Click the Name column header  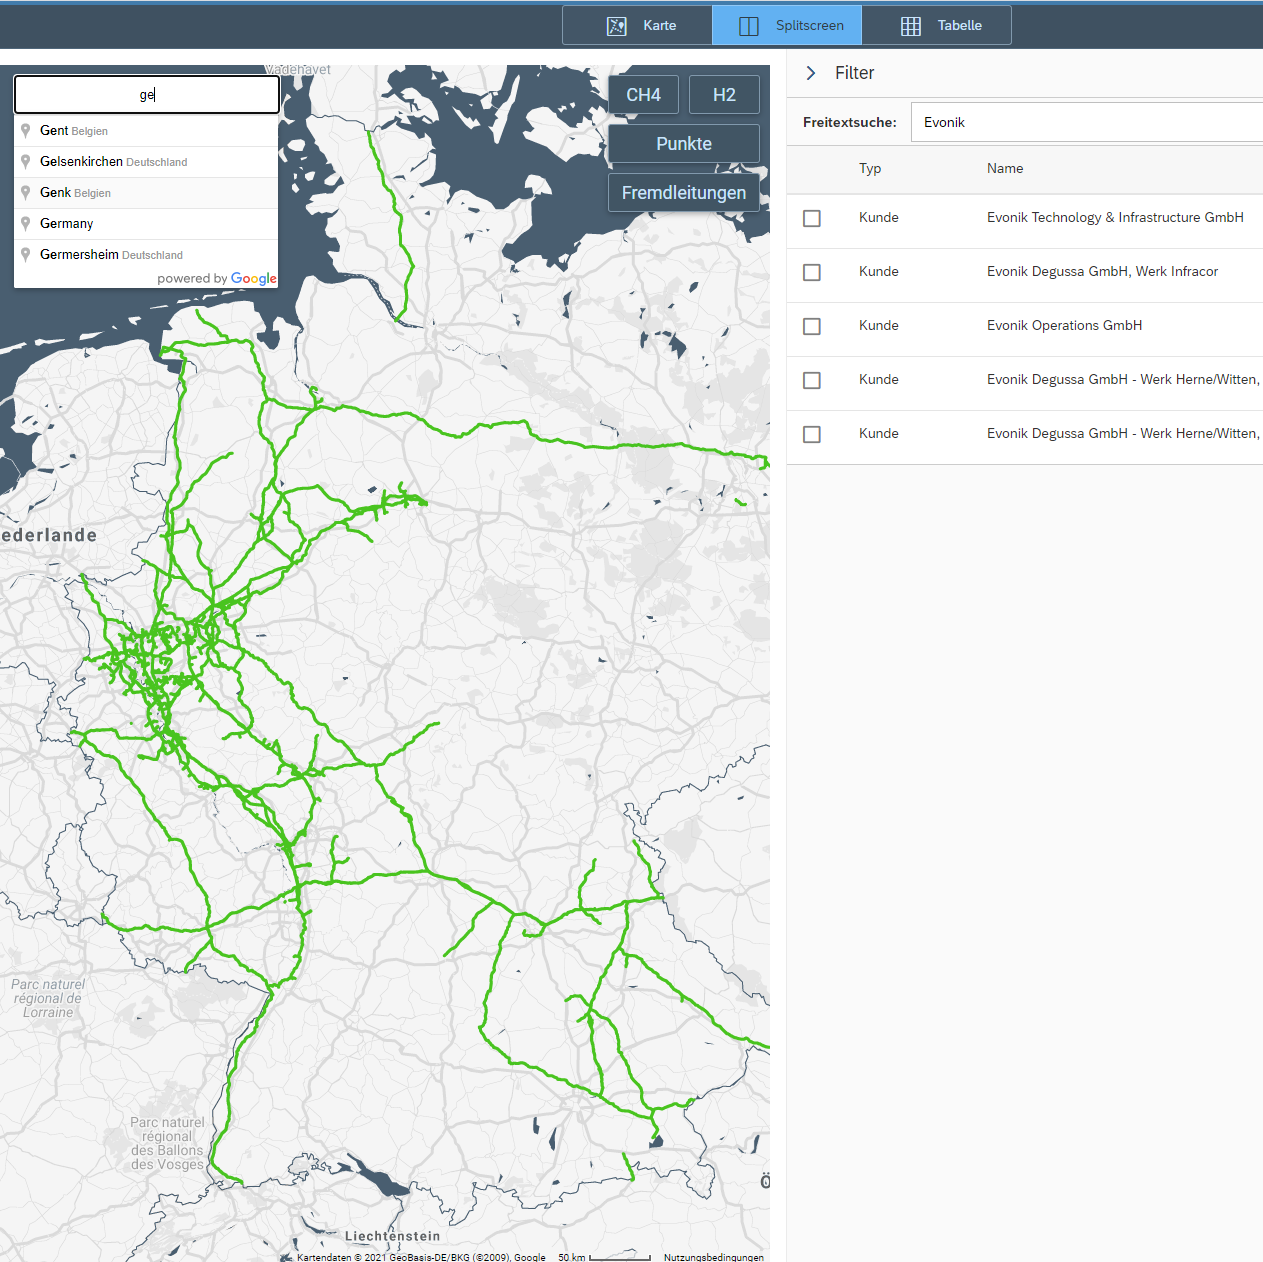(1005, 169)
